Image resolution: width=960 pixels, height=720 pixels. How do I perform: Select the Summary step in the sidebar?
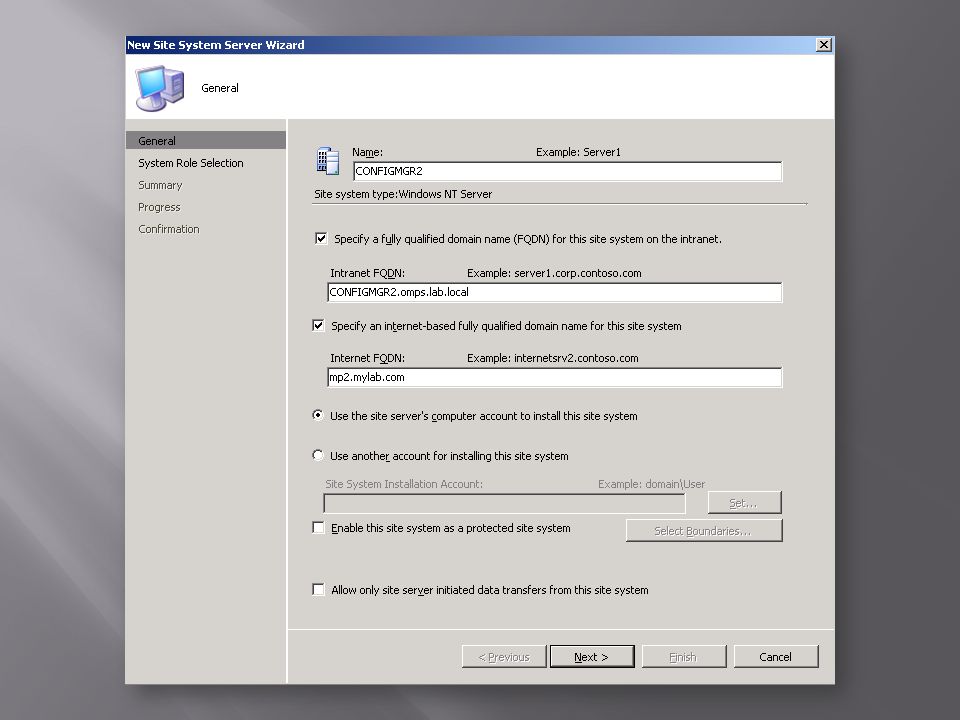[x=160, y=185]
